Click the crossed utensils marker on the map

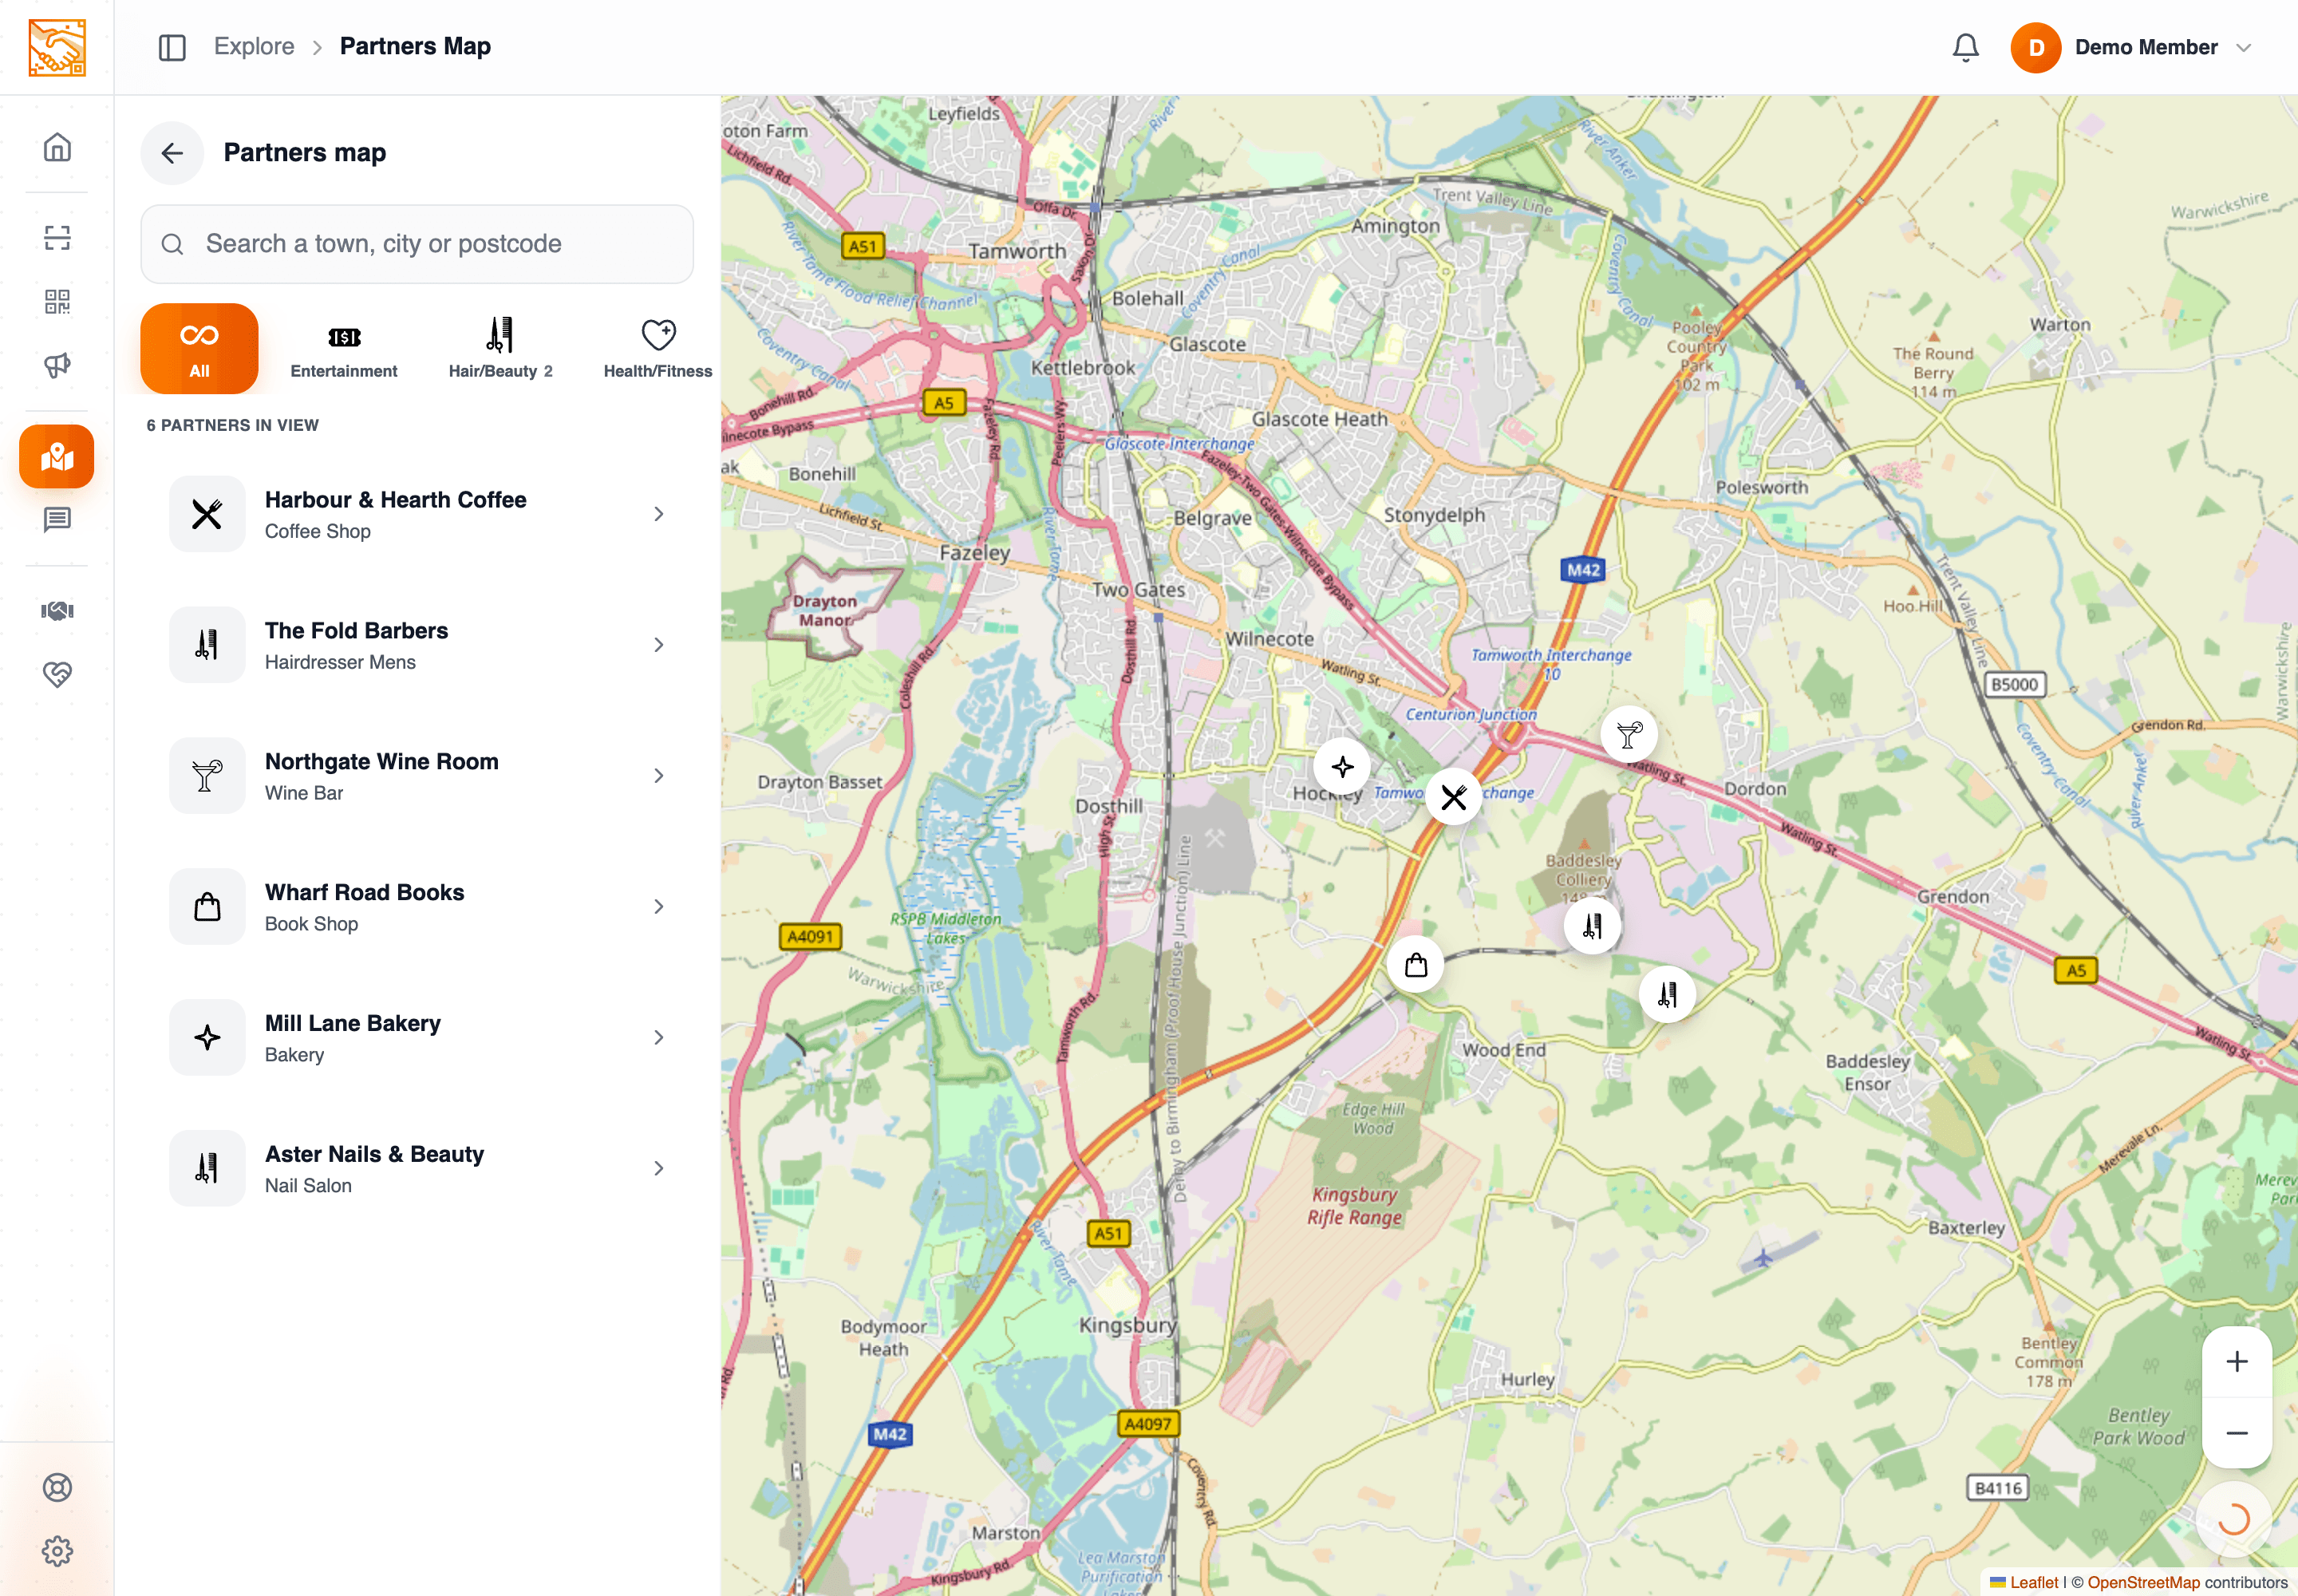[x=1453, y=797]
